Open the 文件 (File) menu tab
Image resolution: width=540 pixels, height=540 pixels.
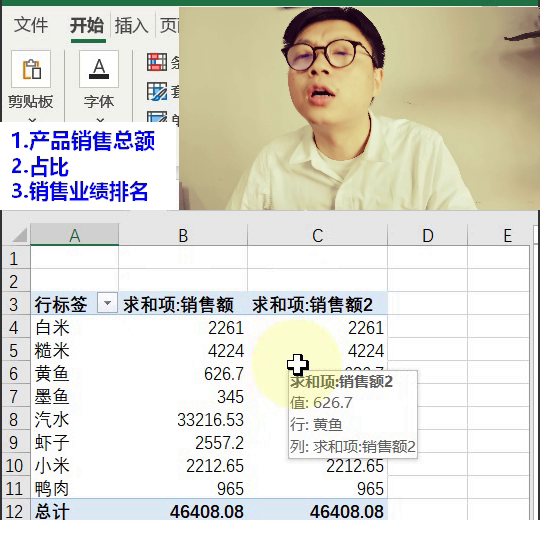tap(31, 25)
